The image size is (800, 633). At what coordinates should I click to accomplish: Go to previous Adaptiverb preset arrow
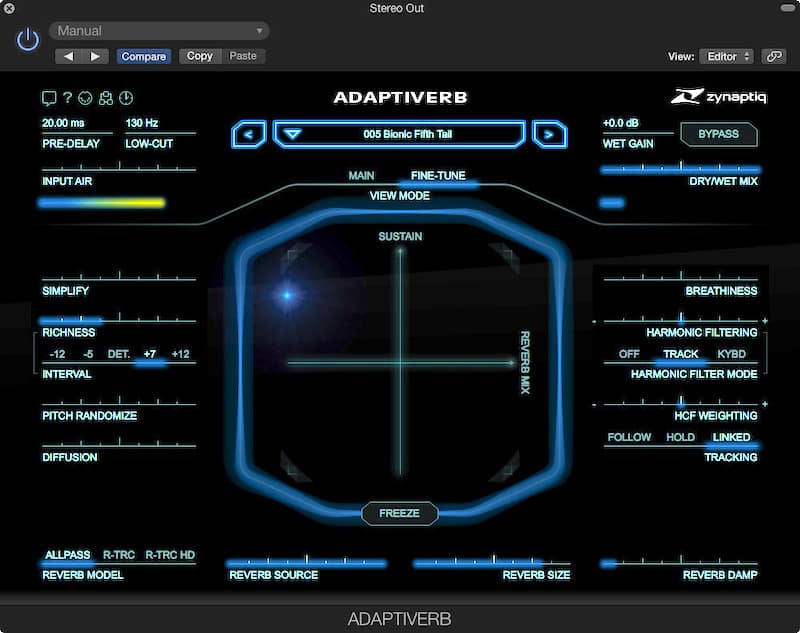248,135
